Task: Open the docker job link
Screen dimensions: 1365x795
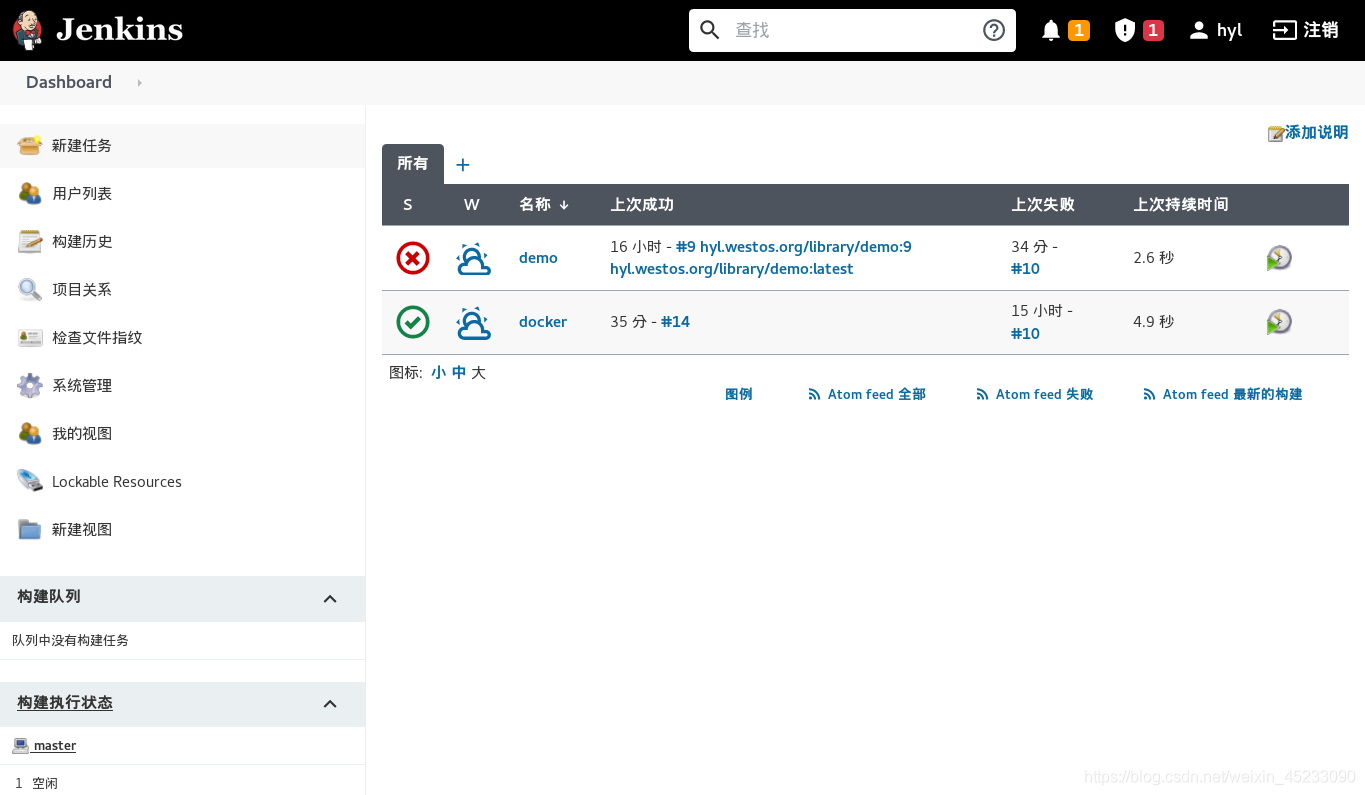Action: (x=543, y=322)
